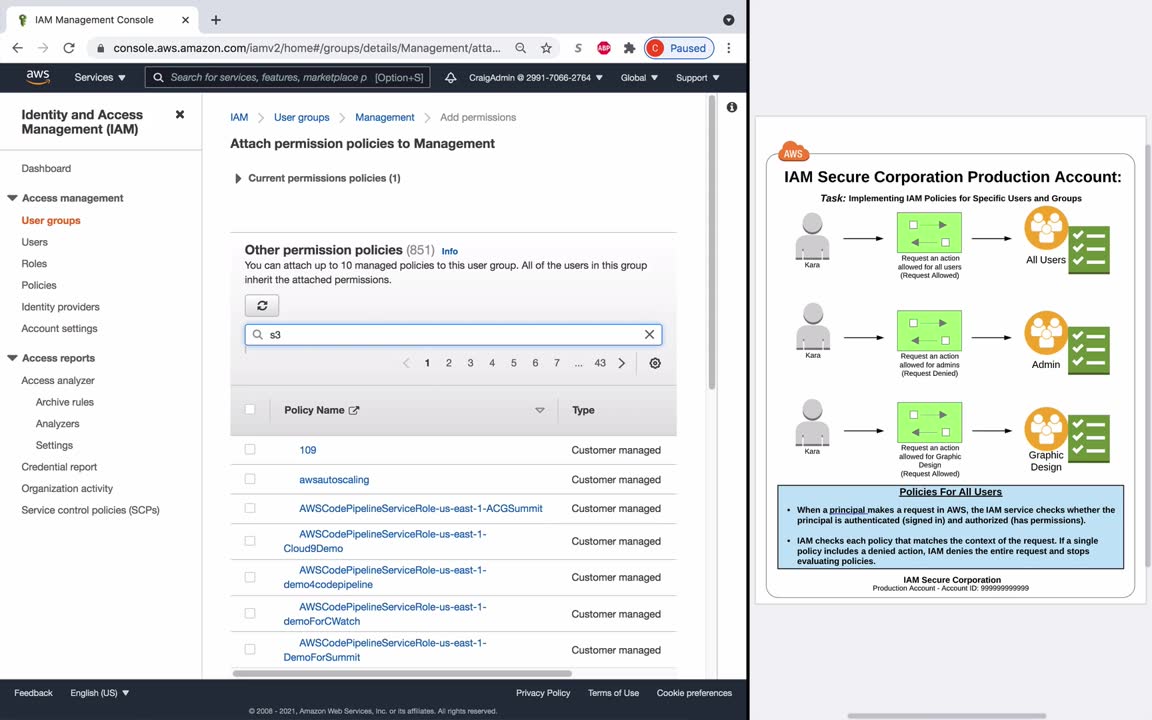This screenshot has width=1152, height=720.
Task: Bookmark page with the star icon
Action: pos(546,48)
